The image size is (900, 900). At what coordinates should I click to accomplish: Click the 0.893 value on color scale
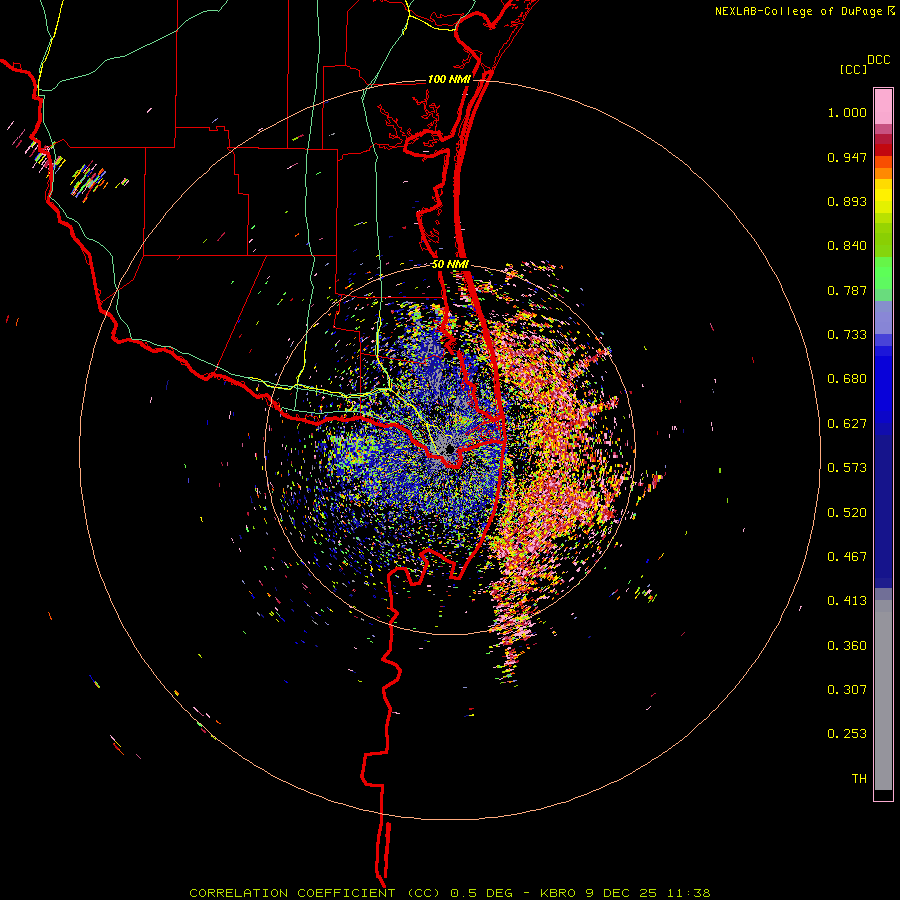pyautogui.click(x=847, y=201)
